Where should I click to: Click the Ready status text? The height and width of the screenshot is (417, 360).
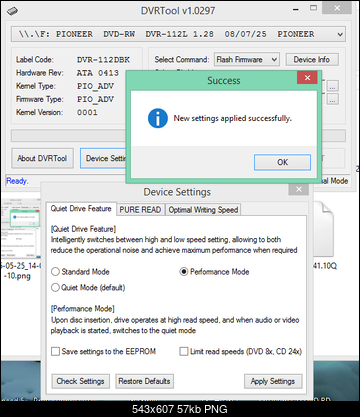click(17, 181)
